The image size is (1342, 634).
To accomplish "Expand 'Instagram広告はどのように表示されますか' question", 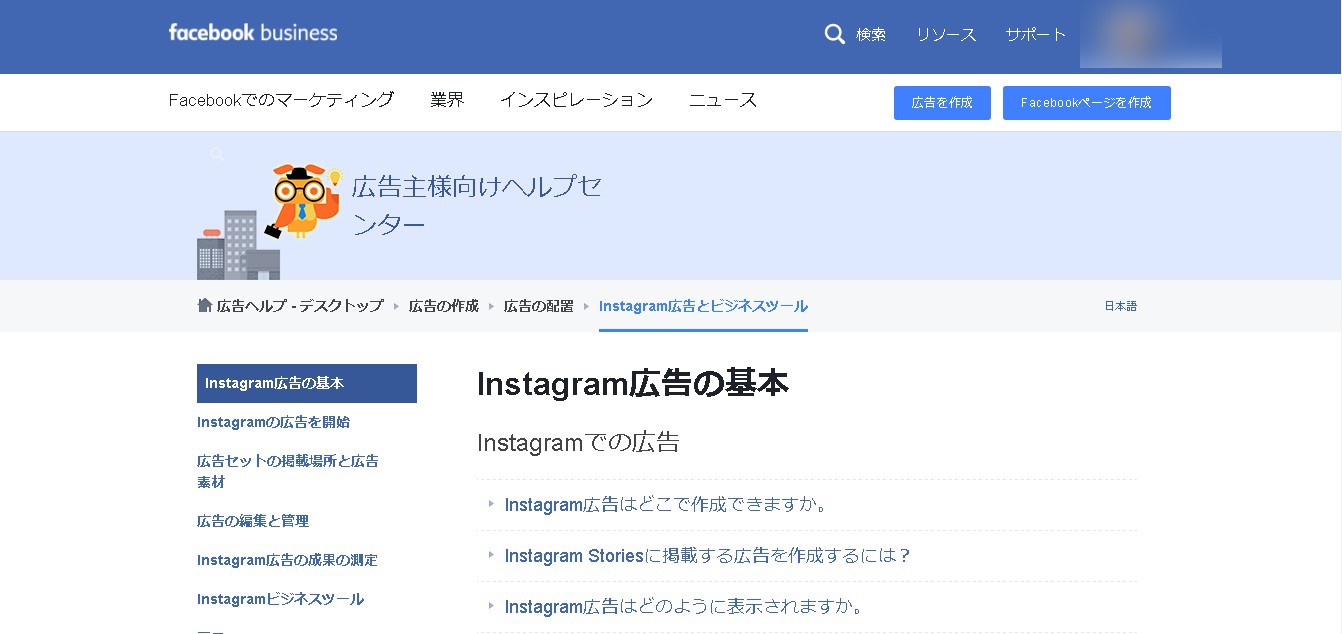I will pyautogui.click(x=683, y=607).
